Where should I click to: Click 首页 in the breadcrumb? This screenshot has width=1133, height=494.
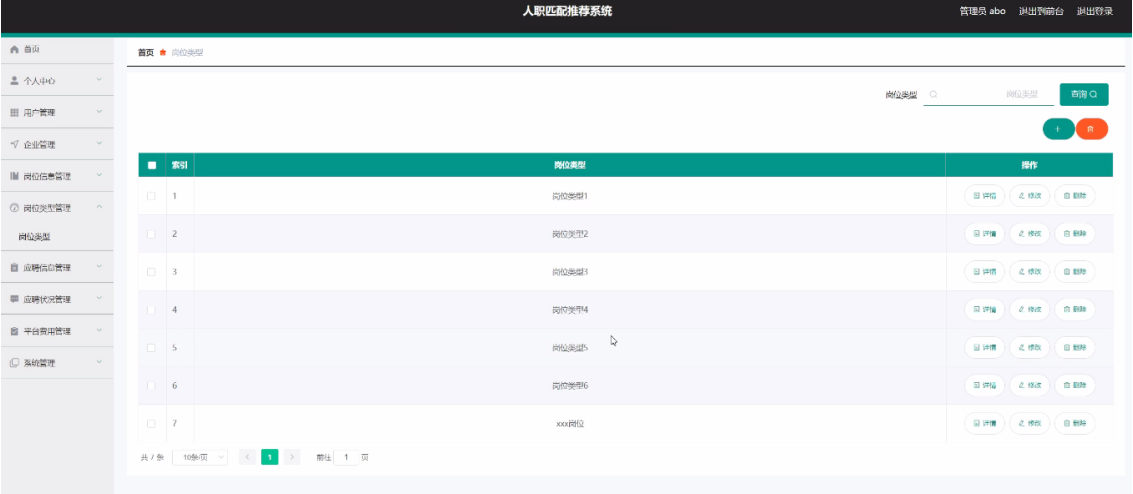(146, 53)
